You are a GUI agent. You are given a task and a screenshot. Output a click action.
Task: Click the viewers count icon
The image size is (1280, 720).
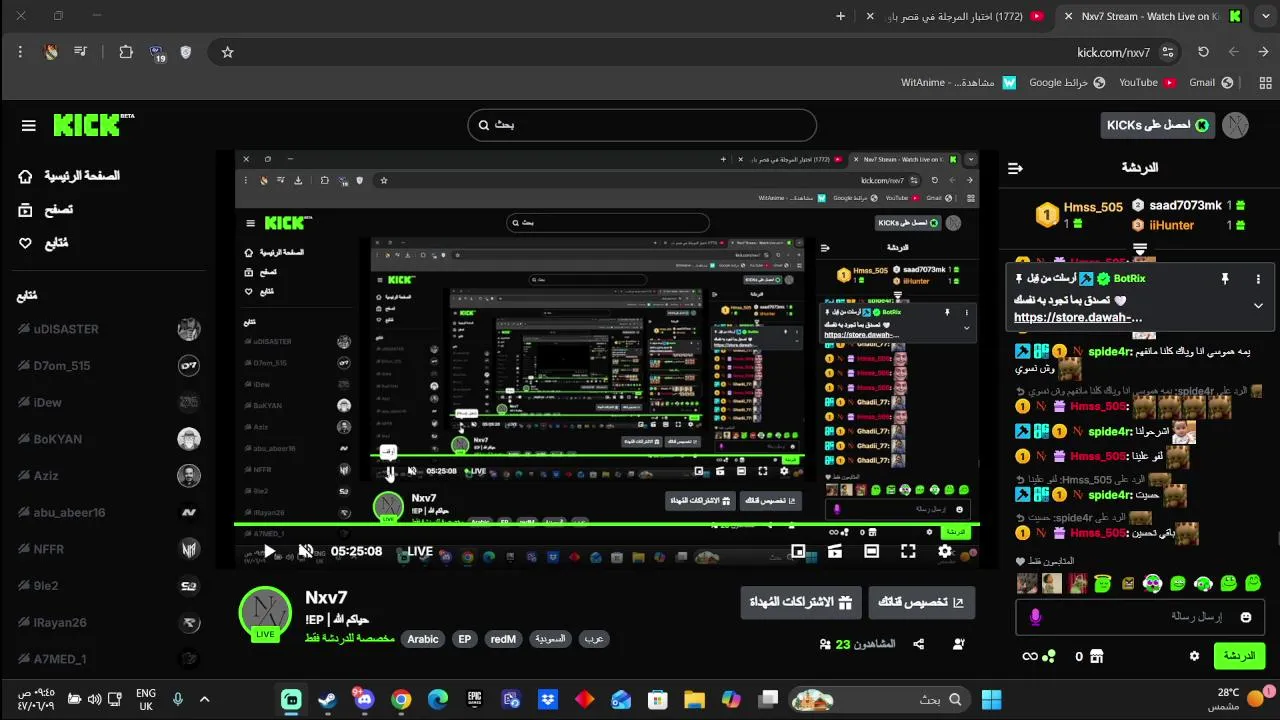[825, 645]
